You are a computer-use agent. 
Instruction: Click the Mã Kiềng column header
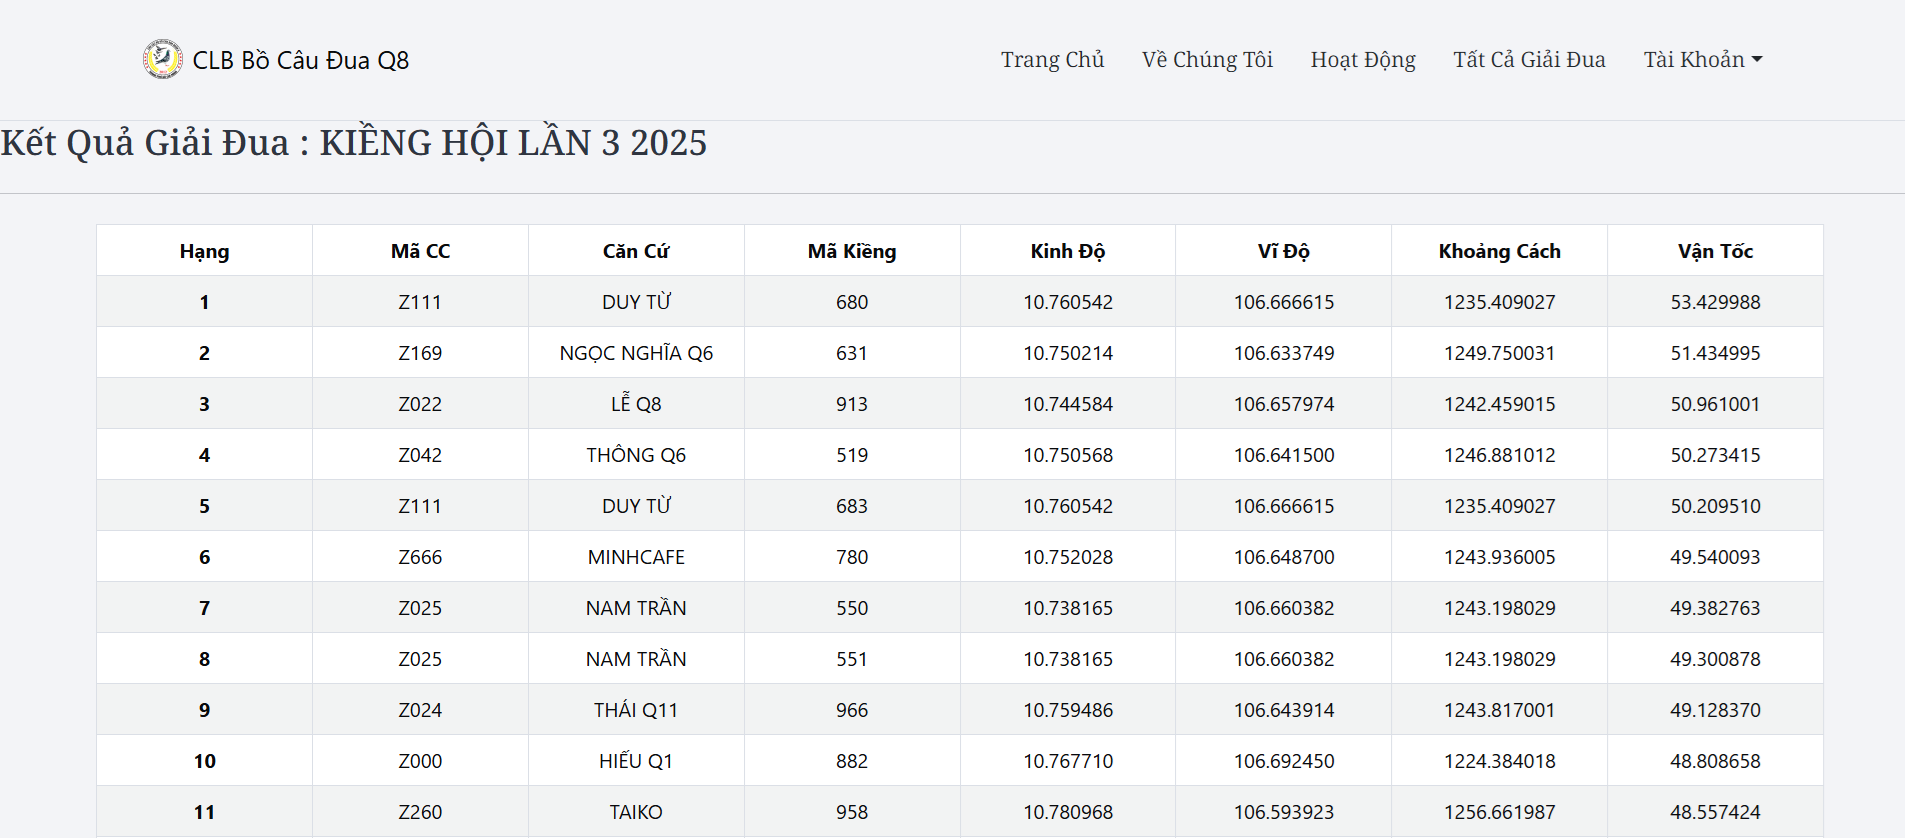point(852,251)
